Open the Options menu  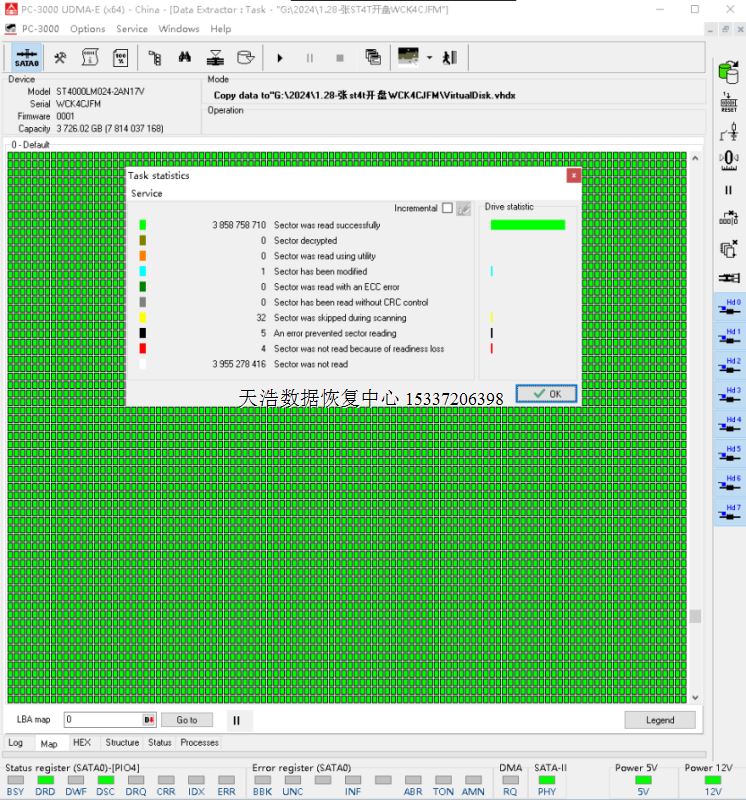(88, 29)
